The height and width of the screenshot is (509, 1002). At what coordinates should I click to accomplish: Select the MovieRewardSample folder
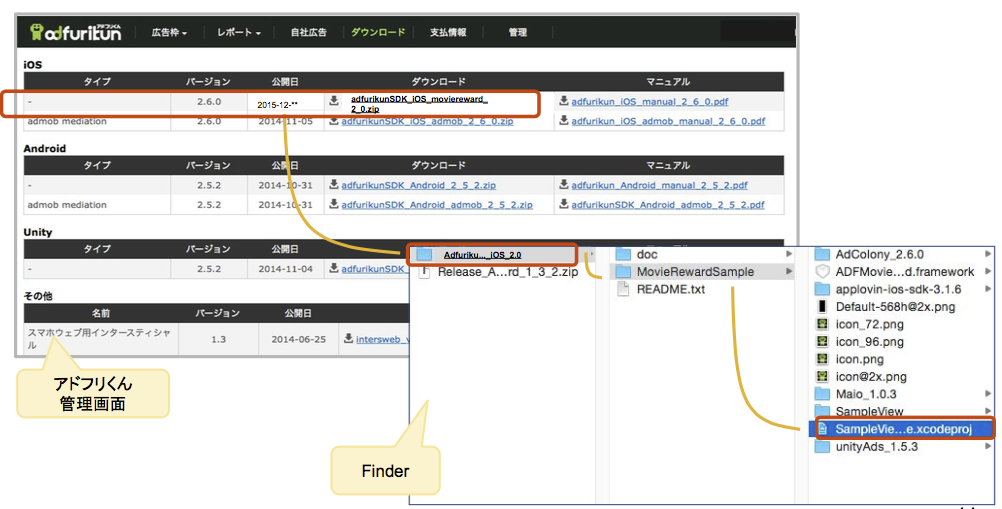(695, 272)
